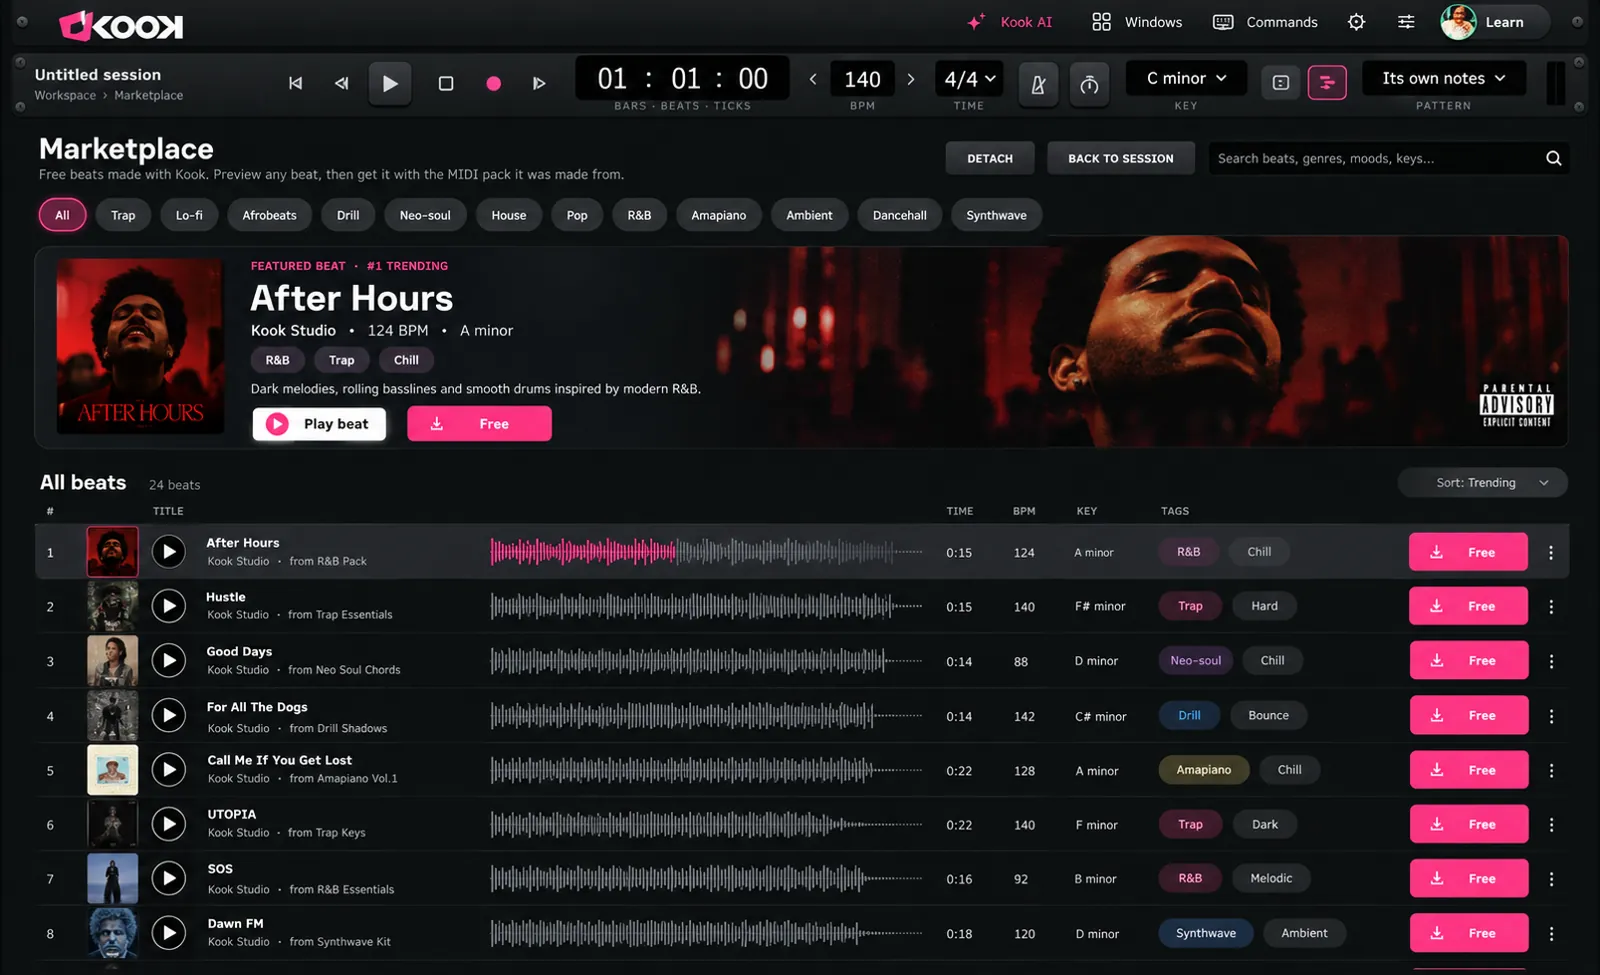
Task: Download SOS beat with Free button
Action: [1469, 878]
